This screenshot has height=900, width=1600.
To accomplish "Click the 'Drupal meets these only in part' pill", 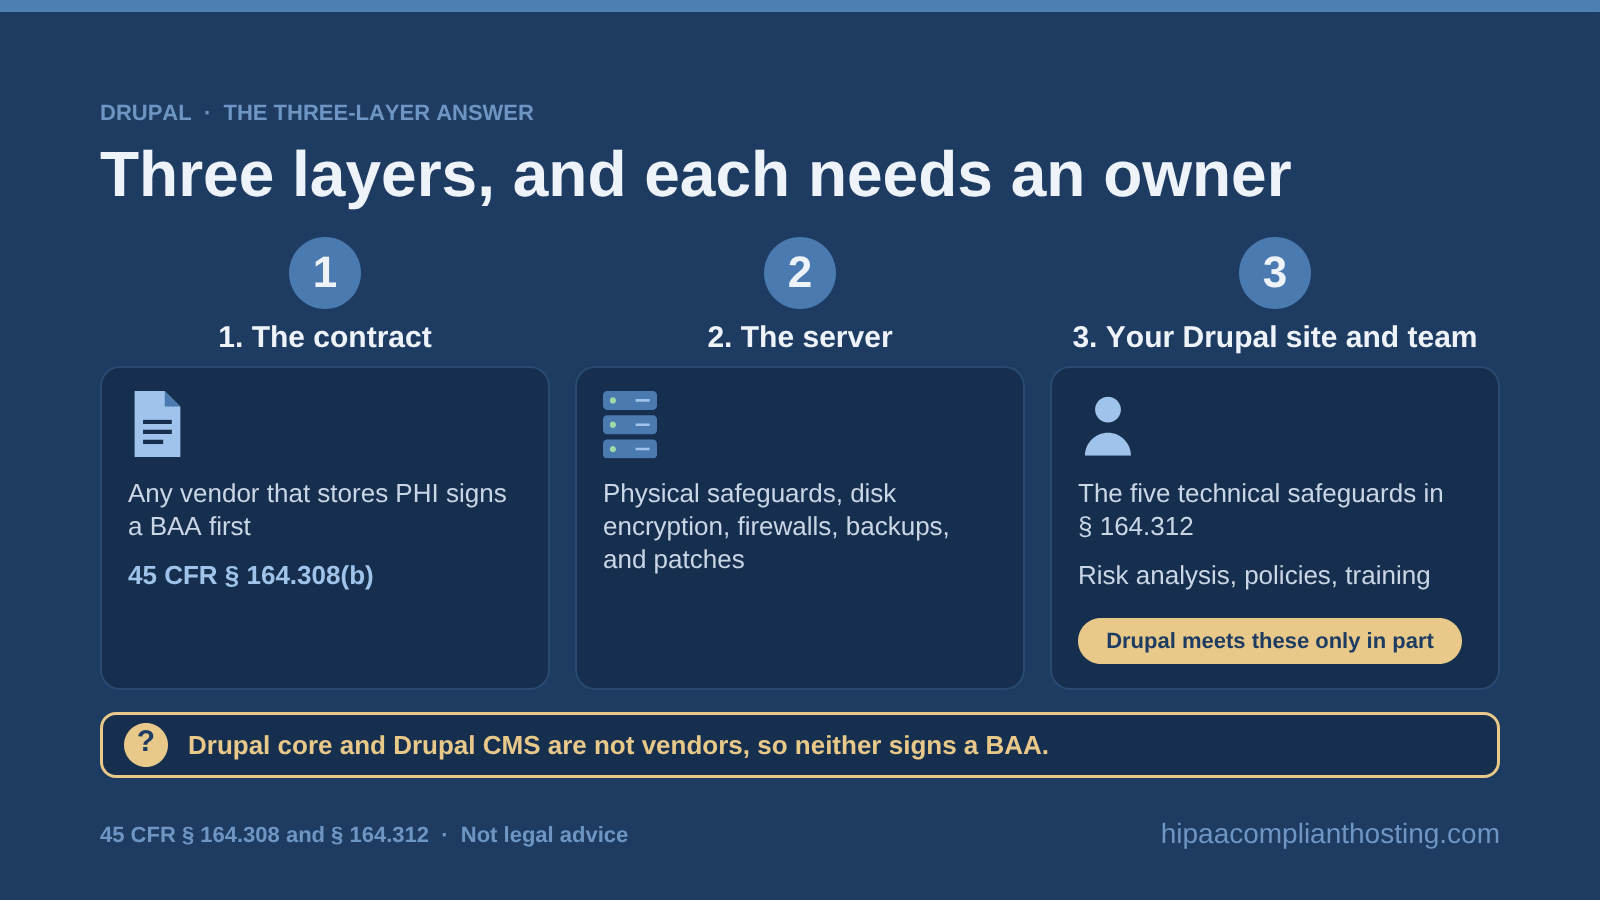I will click(x=1270, y=641).
